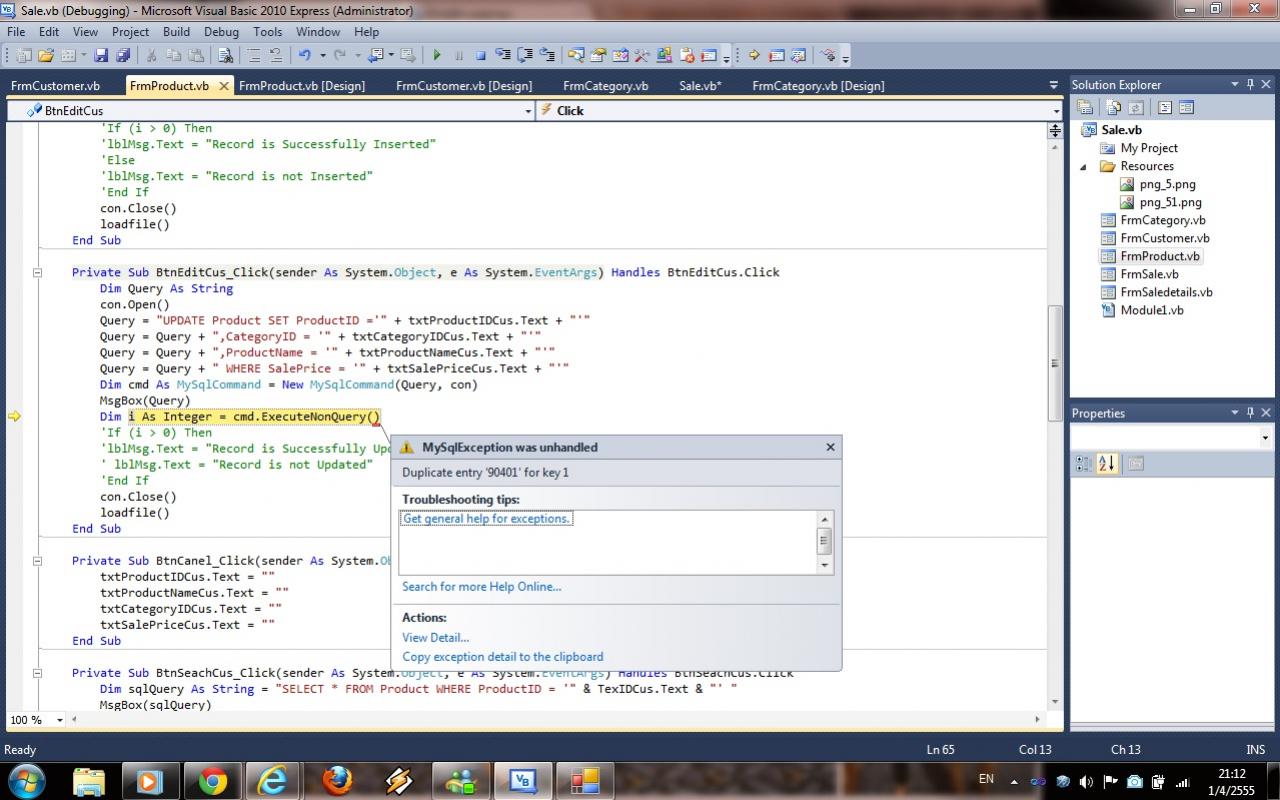
Task: Select My Project in Solution Explorer
Action: tap(1149, 148)
